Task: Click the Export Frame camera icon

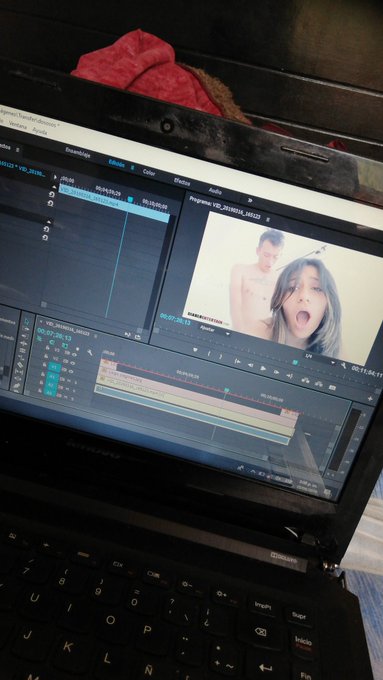Action: pyautogui.click(x=333, y=387)
